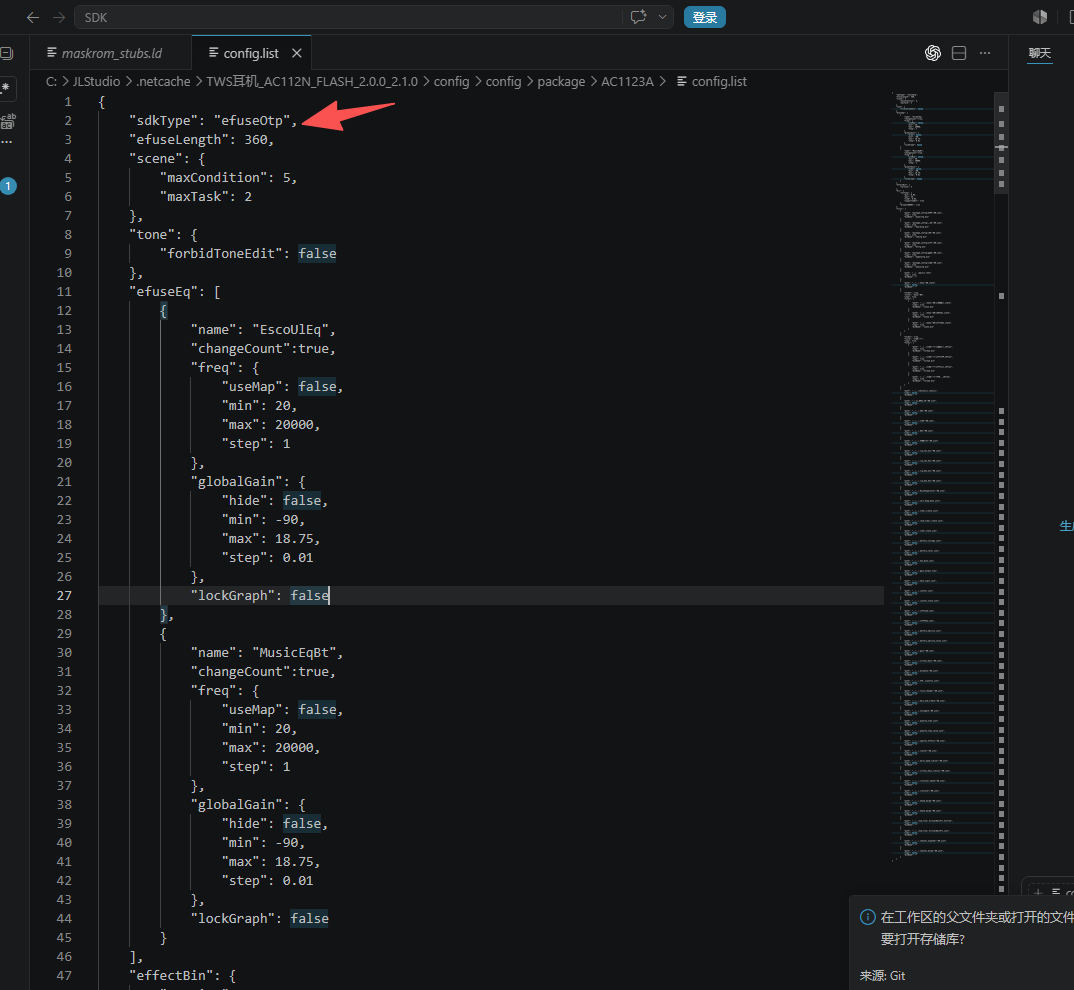This screenshot has width=1074, height=990.
Task: Focus the SDK search box
Action: (x=349, y=17)
